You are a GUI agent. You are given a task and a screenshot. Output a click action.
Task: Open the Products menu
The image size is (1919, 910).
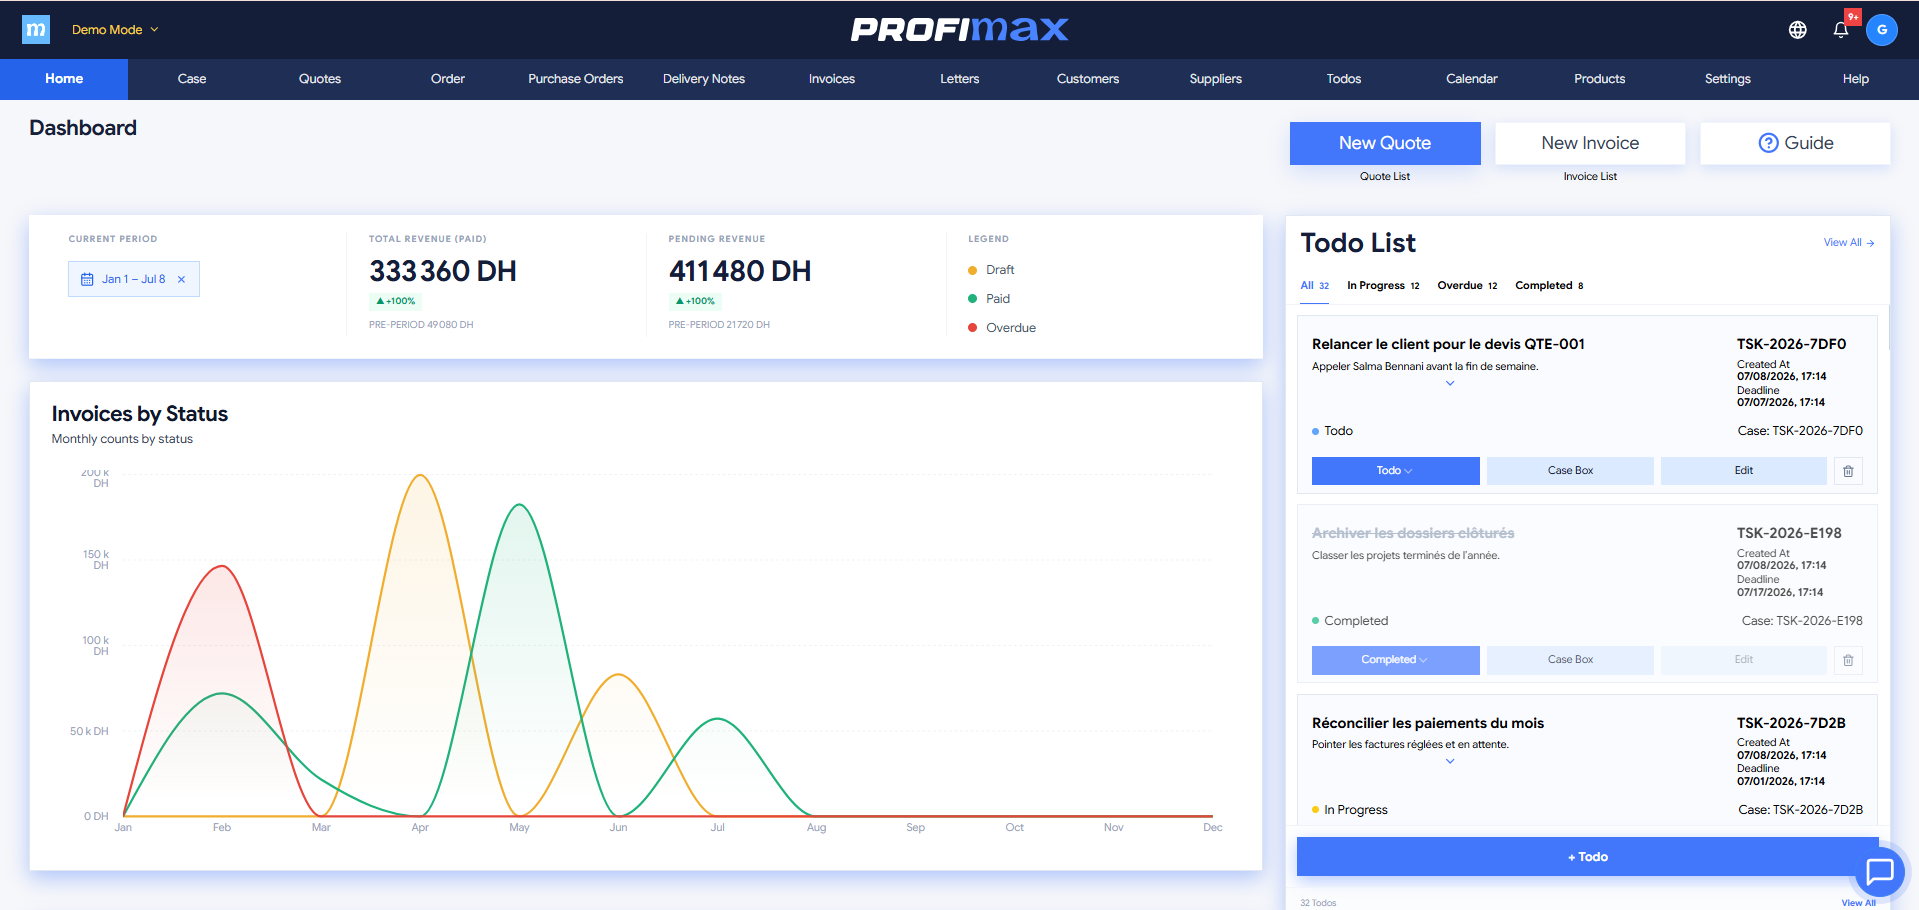tap(1600, 79)
